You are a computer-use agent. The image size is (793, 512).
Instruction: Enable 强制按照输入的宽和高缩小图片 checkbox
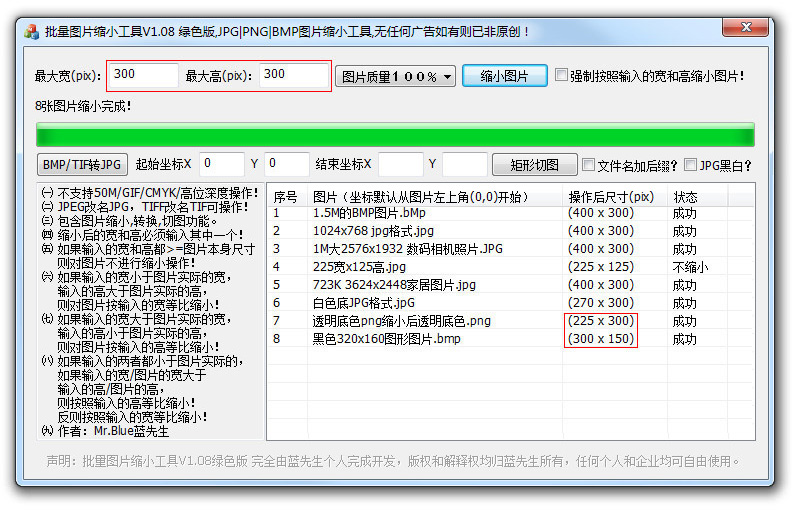pos(562,76)
